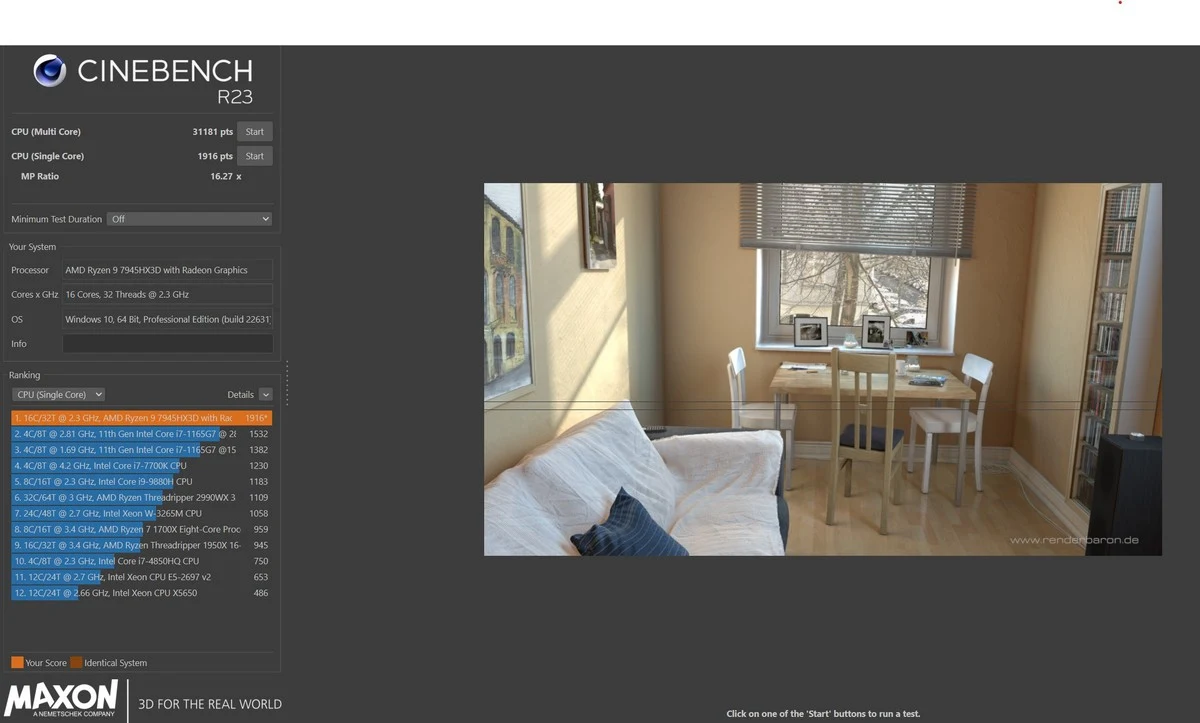The image size is (1200, 723).
Task: Click the orange Your Score legend swatch
Action: (x=17, y=663)
